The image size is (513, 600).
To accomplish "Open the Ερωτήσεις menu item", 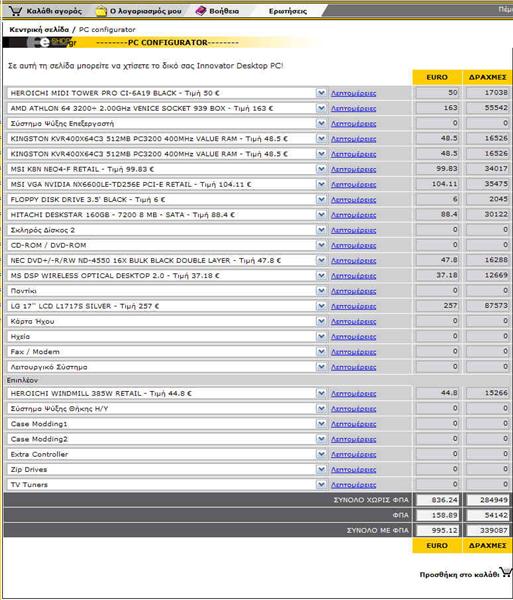I will [288, 11].
